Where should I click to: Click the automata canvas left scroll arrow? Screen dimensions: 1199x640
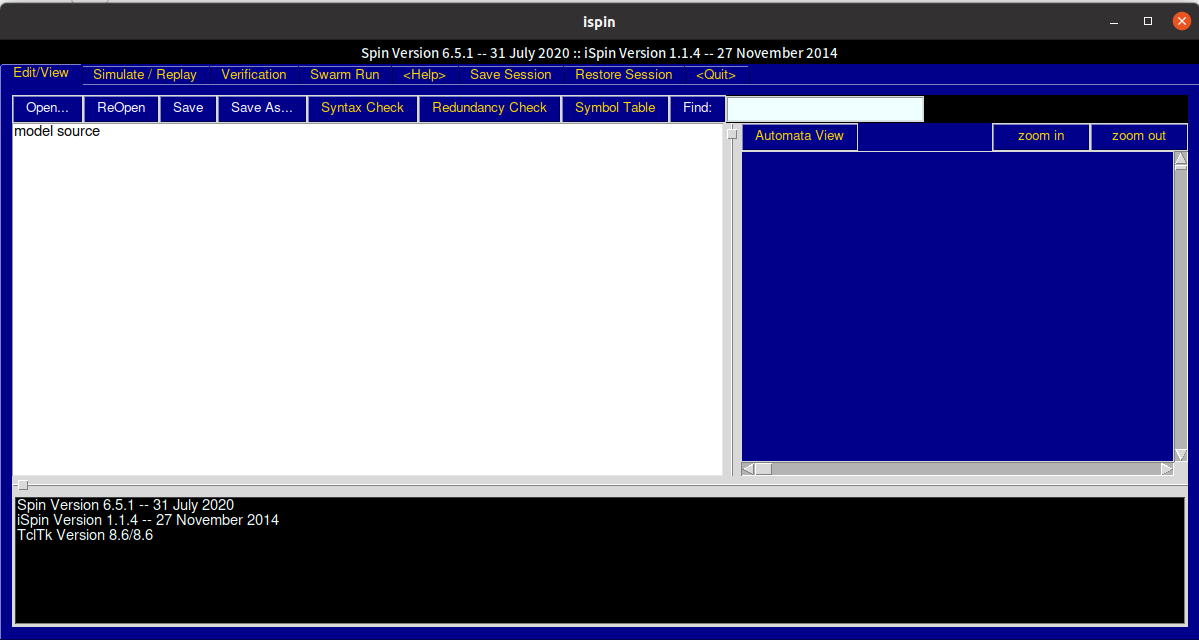point(749,469)
